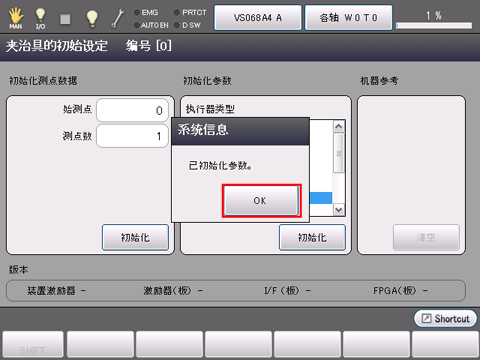
Task: Click the 已初始化参数。 message text
Action: pos(220,165)
